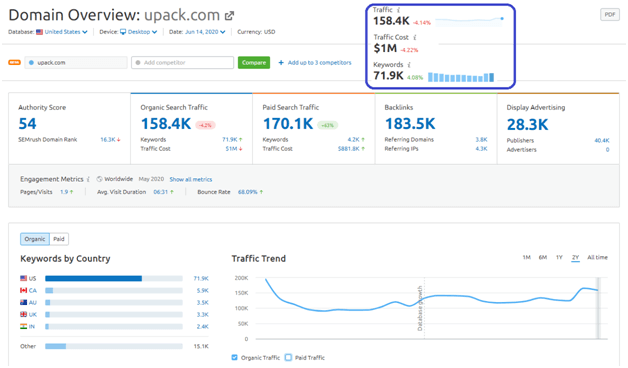This screenshot has height=368, width=628.
Task: Open the Date Jun 14, 2020 dropdown
Action: coord(205,32)
